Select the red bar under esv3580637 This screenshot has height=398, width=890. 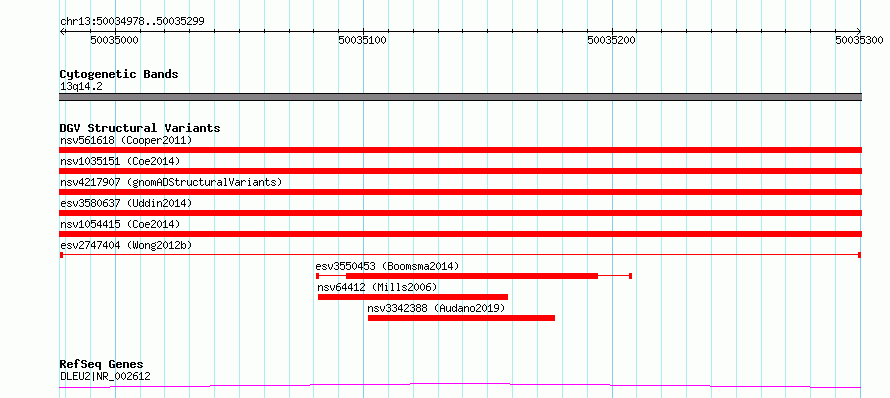click(x=460, y=213)
